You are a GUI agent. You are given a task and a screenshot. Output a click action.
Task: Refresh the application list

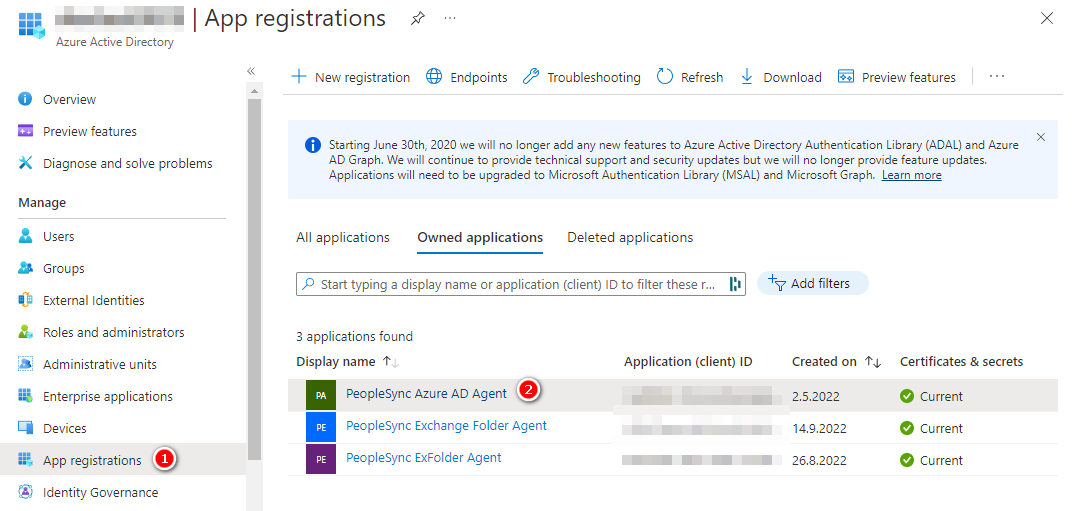point(690,77)
